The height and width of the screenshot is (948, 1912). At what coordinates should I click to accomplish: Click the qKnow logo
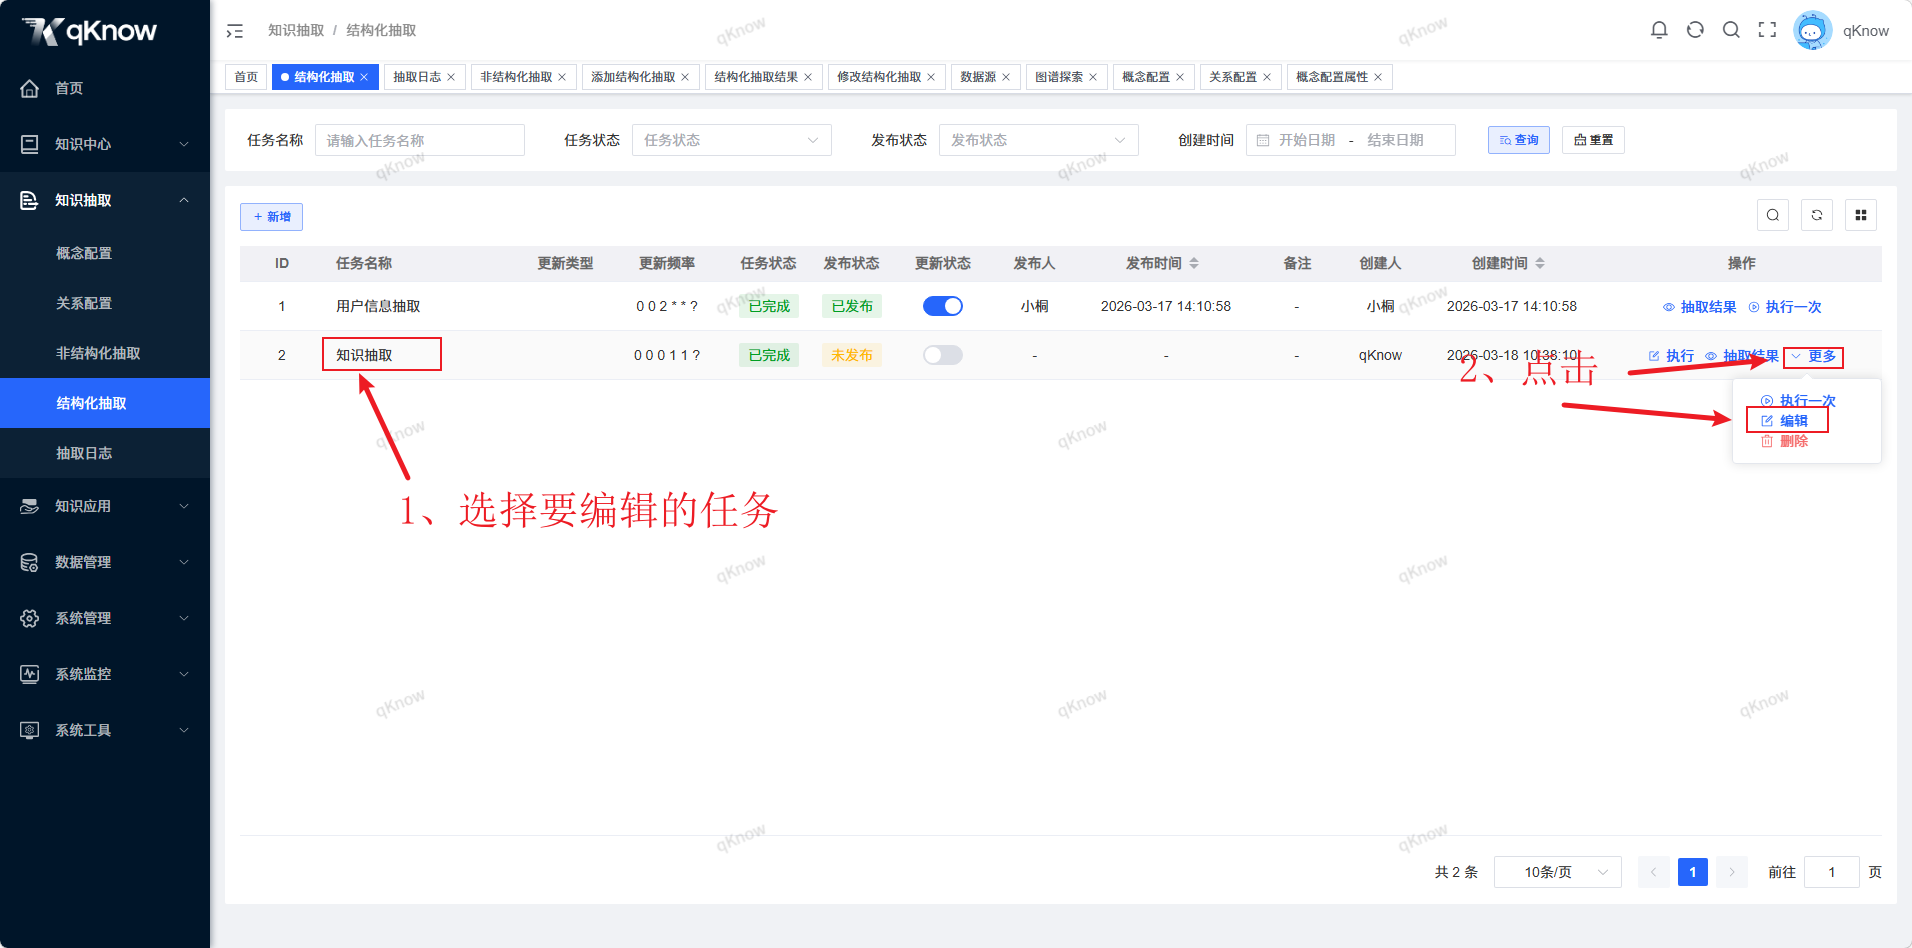click(x=90, y=31)
